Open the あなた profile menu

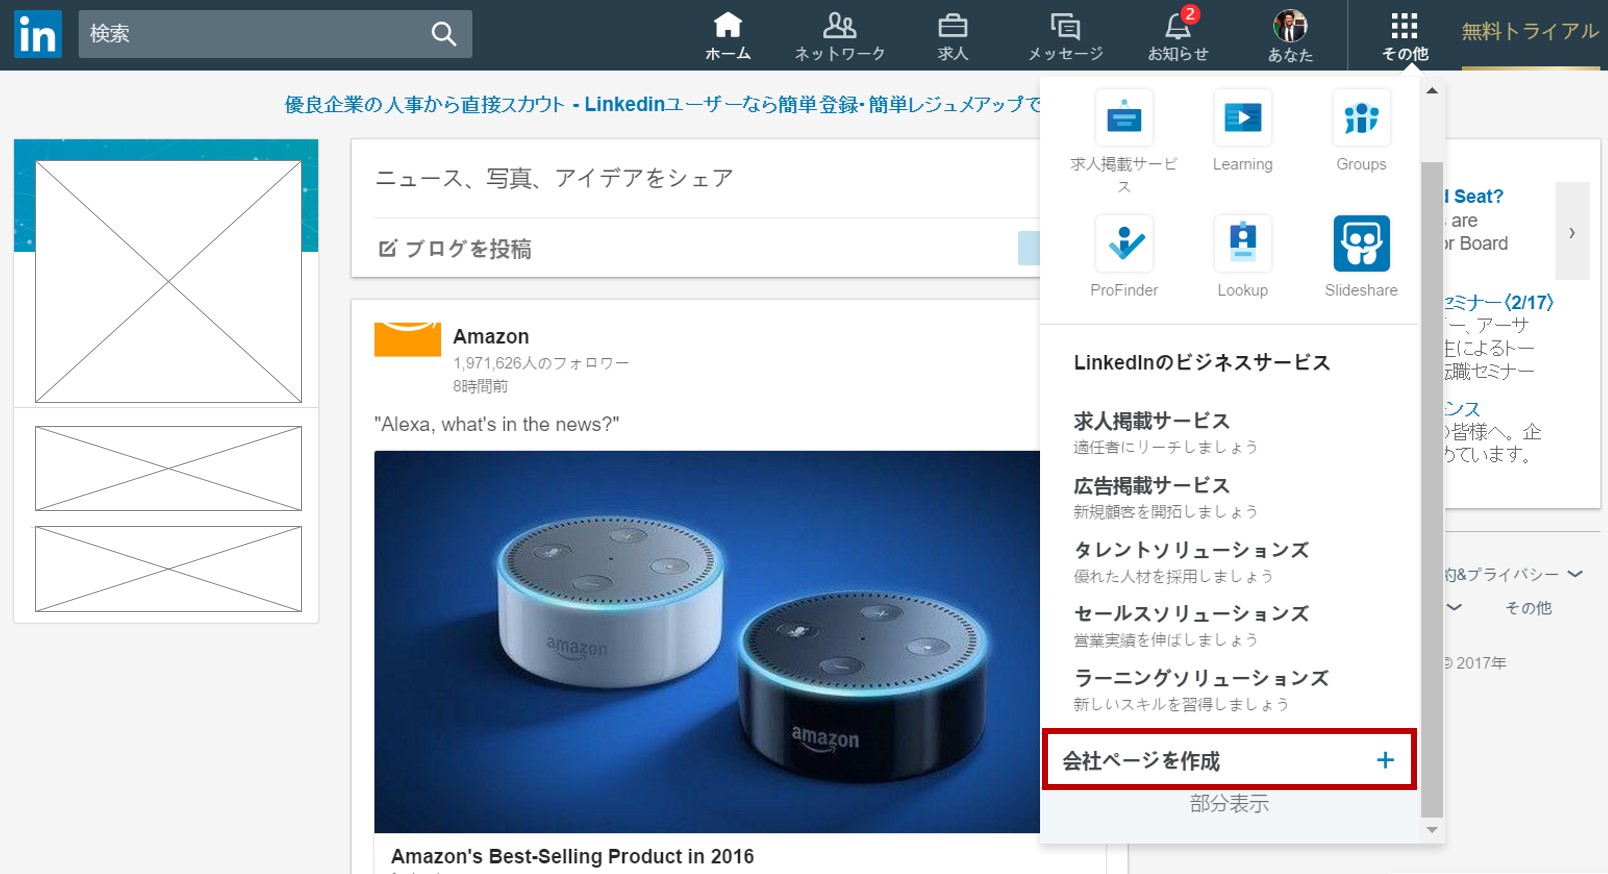1290,35
